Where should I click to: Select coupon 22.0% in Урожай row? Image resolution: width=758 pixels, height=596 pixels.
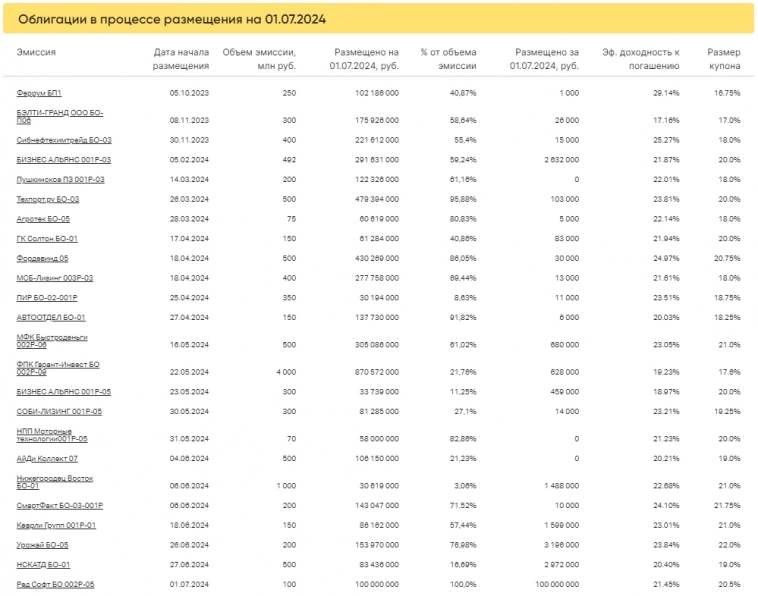pyautogui.click(x=729, y=545)
